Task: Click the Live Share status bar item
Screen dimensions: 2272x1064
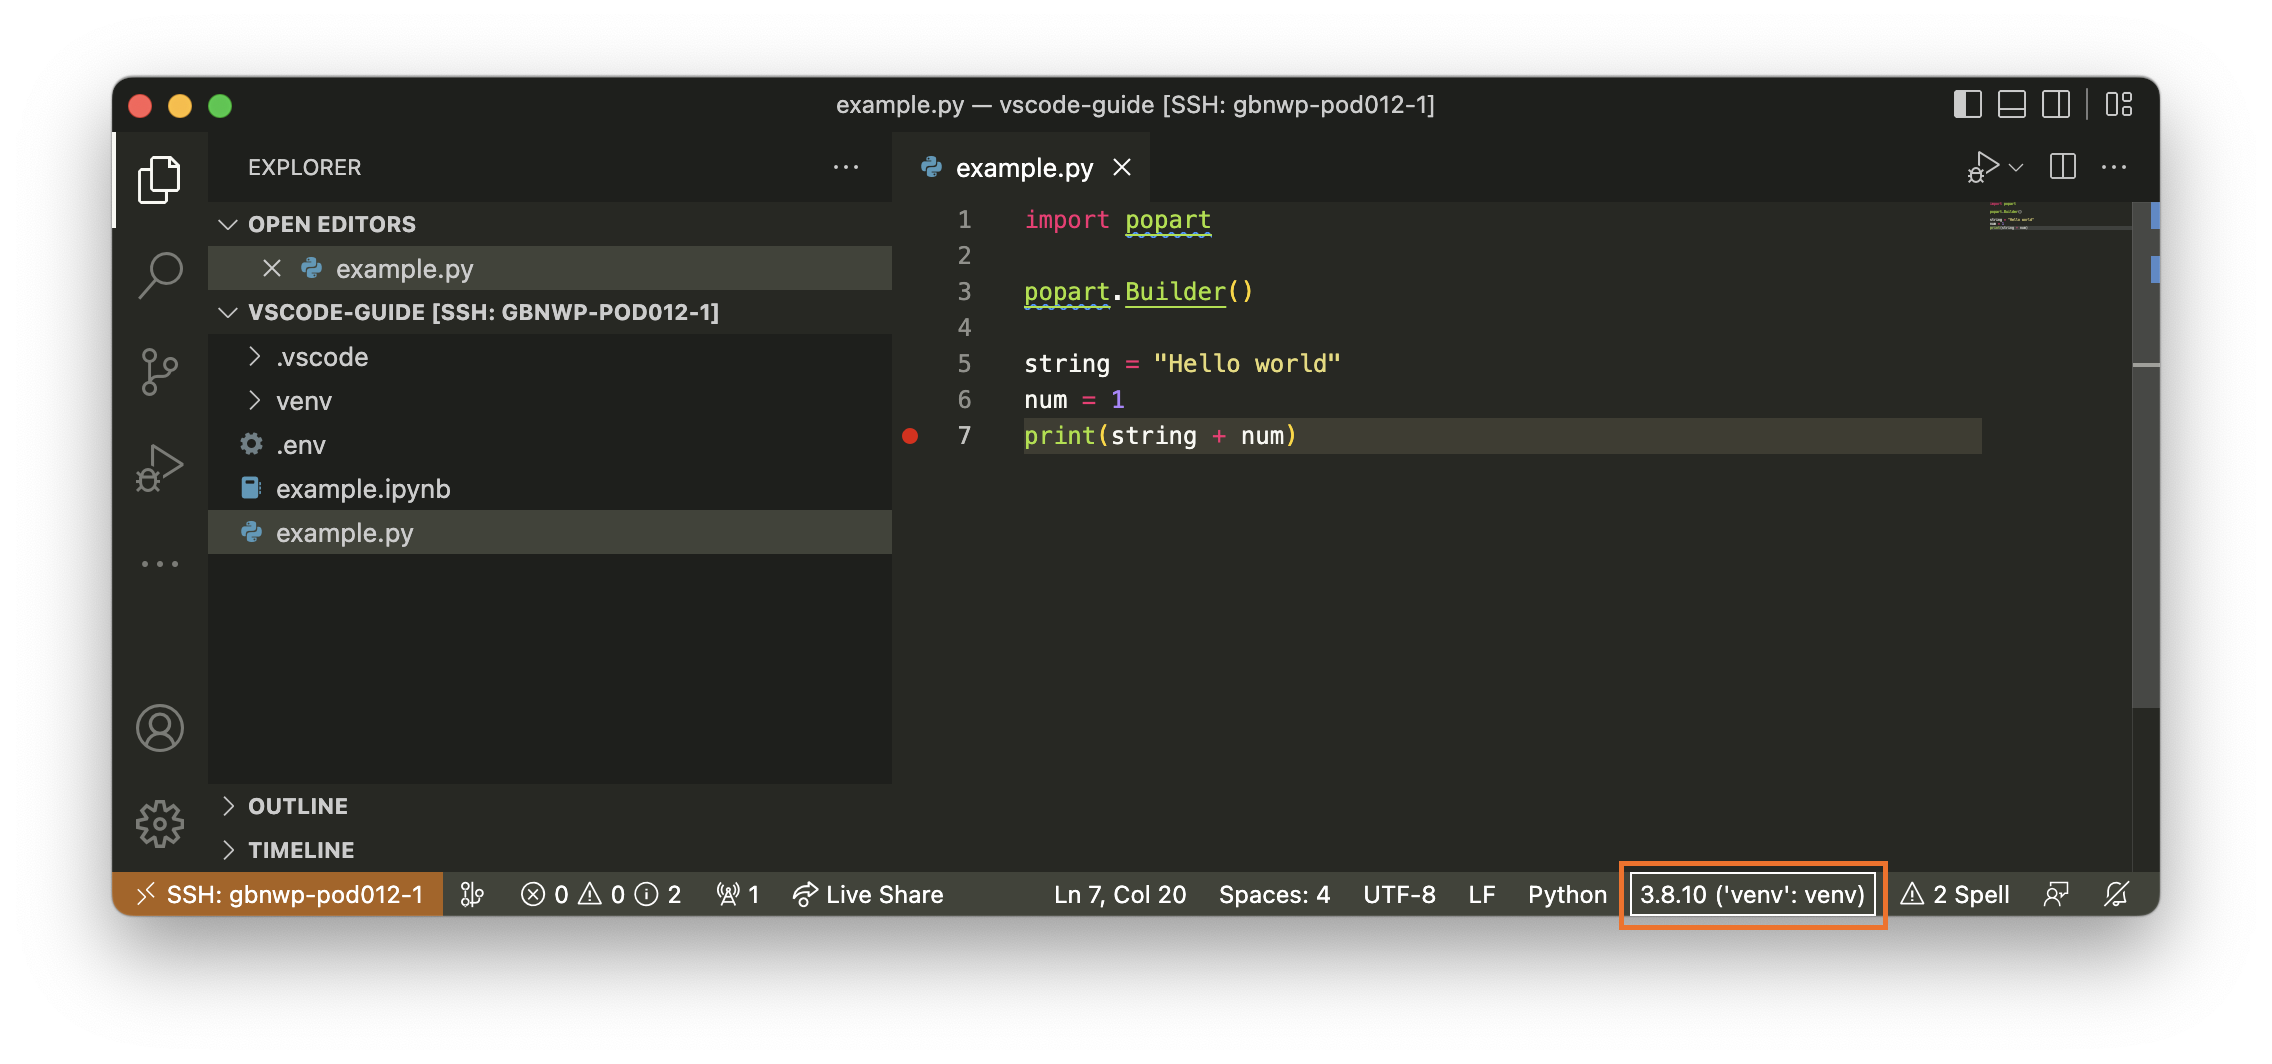Action: 868,894
